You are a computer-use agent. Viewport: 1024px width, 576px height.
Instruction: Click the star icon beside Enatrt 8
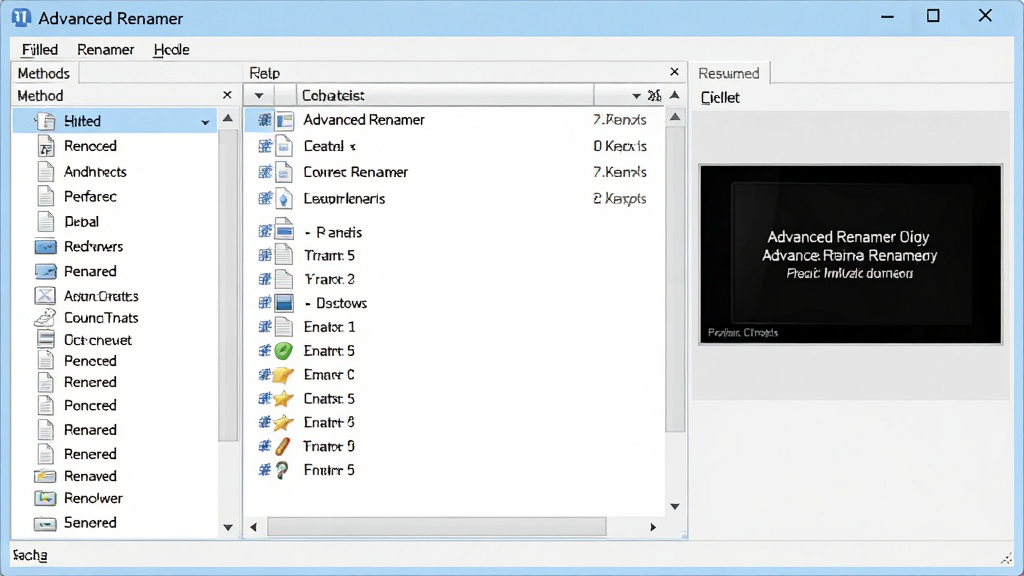(283, 423)
